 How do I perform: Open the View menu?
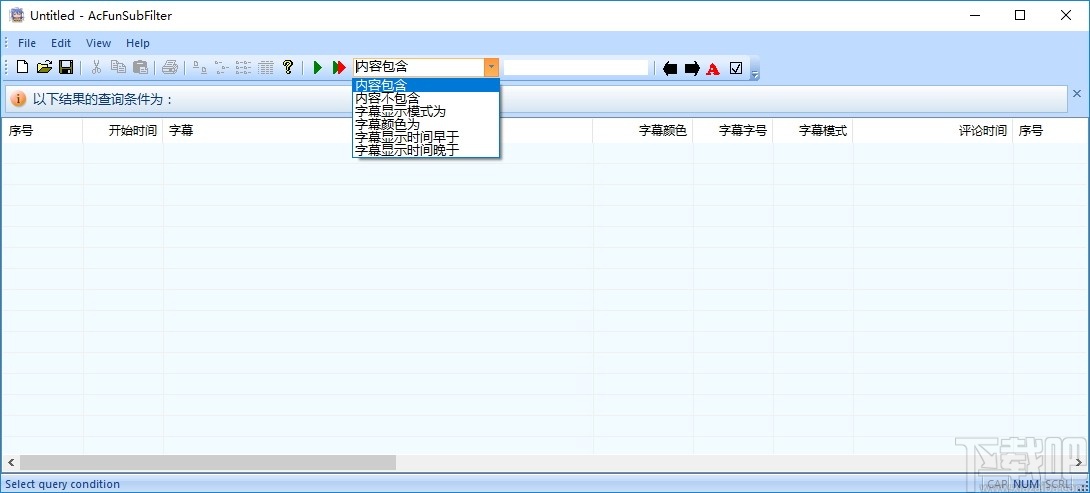click(x=99, y=43)
